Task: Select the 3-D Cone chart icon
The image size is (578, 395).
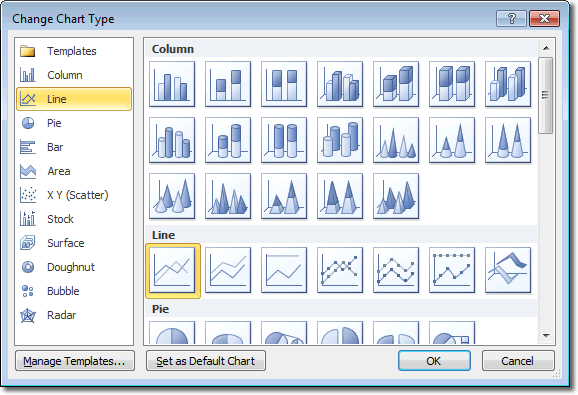Action: (172, 196)
